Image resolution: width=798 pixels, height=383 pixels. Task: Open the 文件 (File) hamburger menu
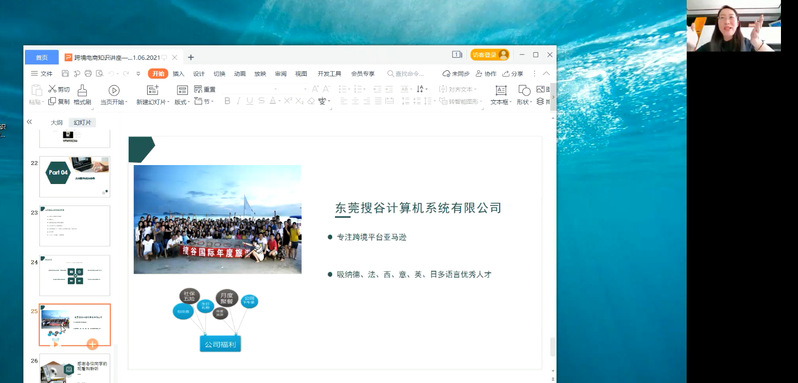[42, 74]
